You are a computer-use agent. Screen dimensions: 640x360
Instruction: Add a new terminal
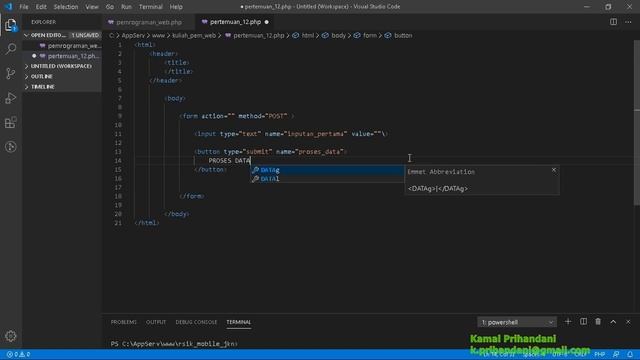568,322
